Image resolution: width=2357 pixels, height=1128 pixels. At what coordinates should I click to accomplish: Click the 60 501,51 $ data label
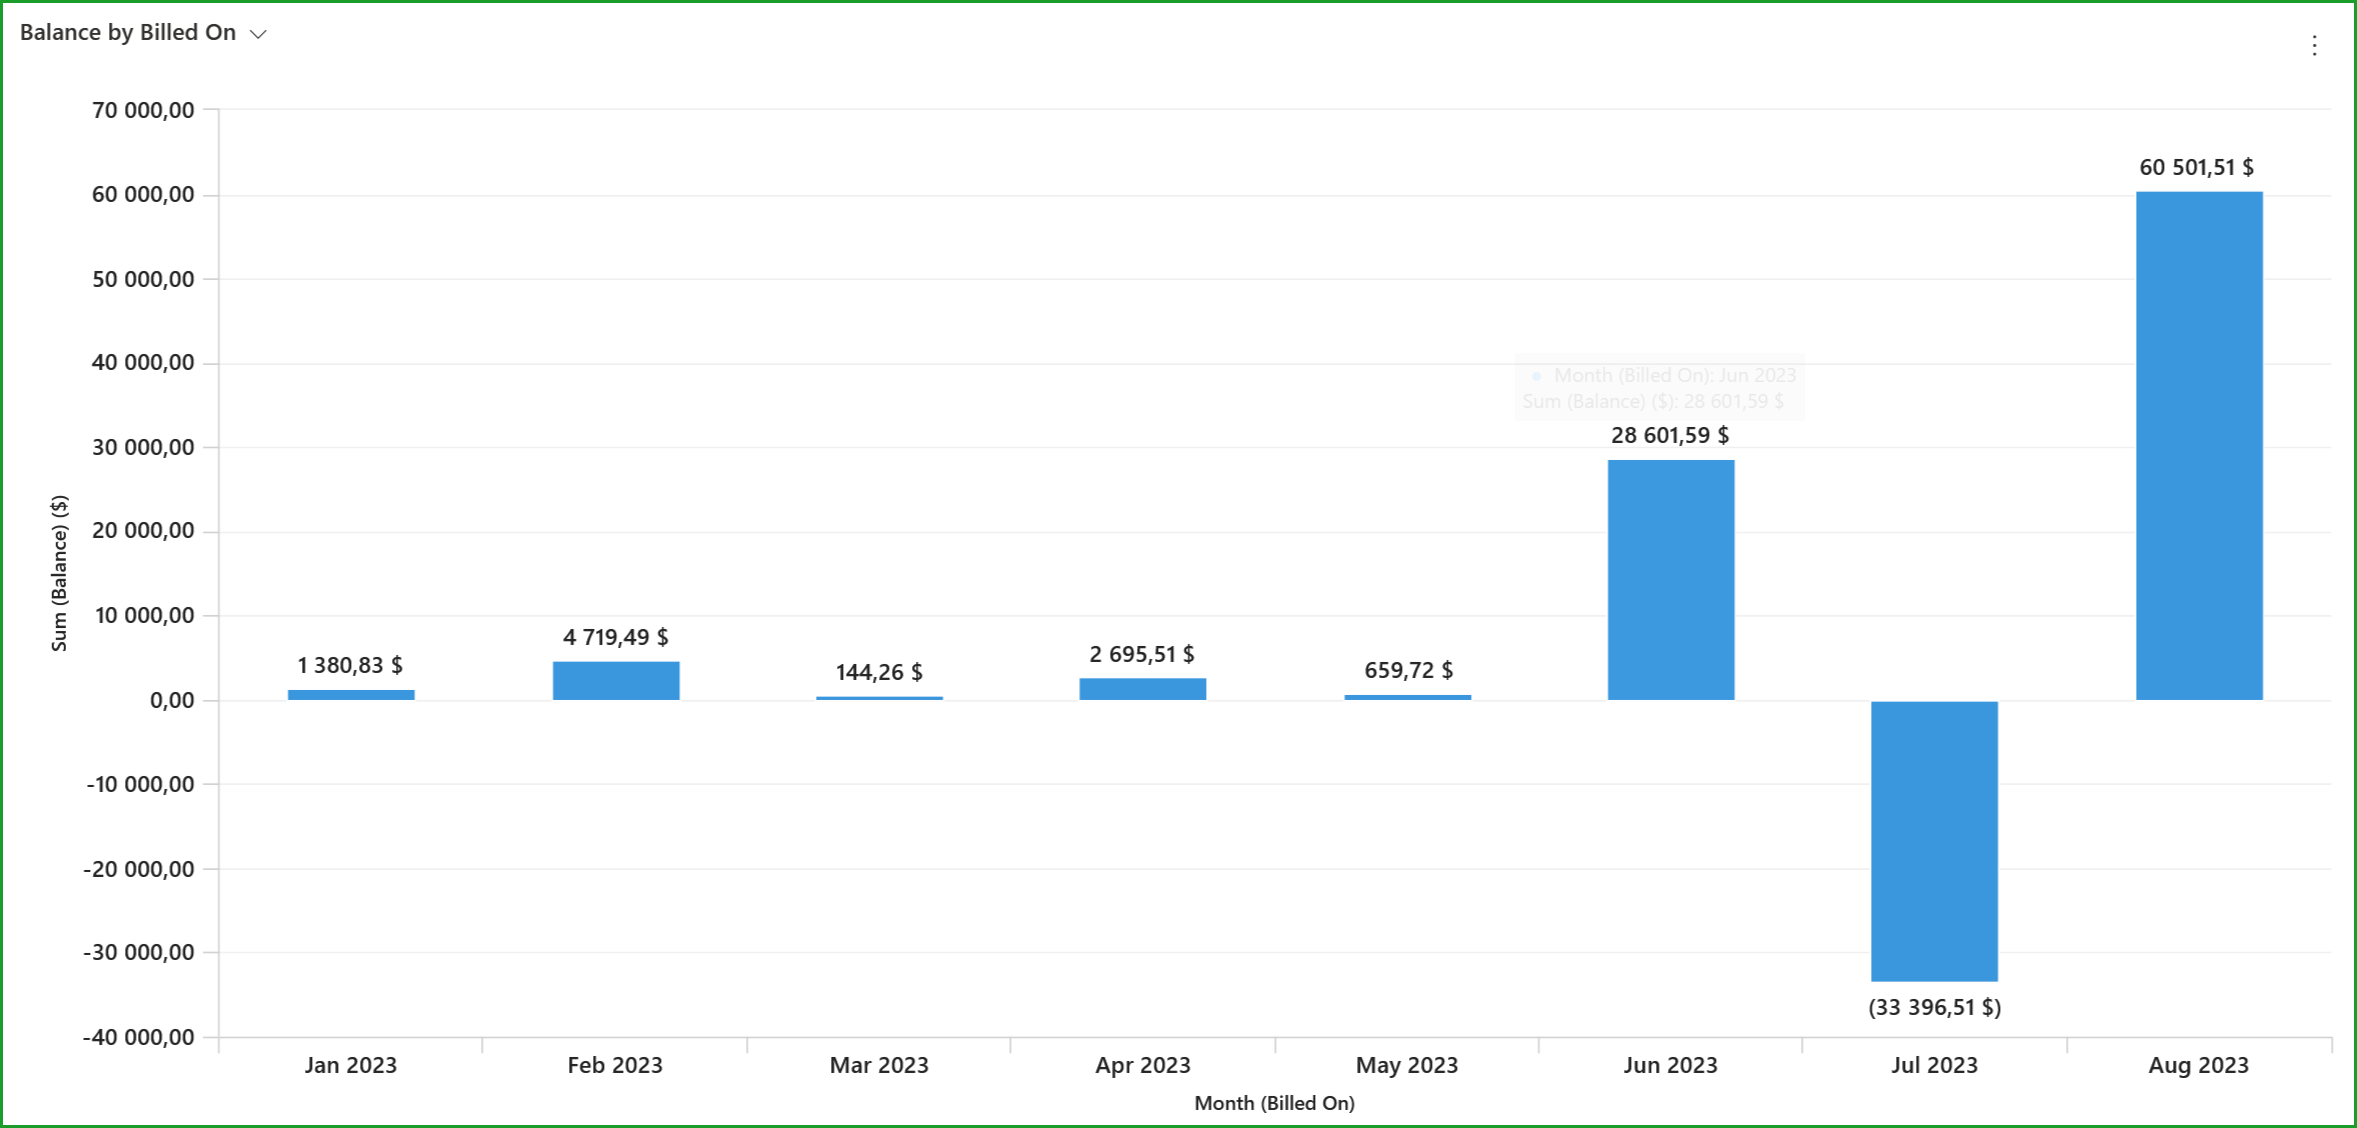click(2197, 168)
